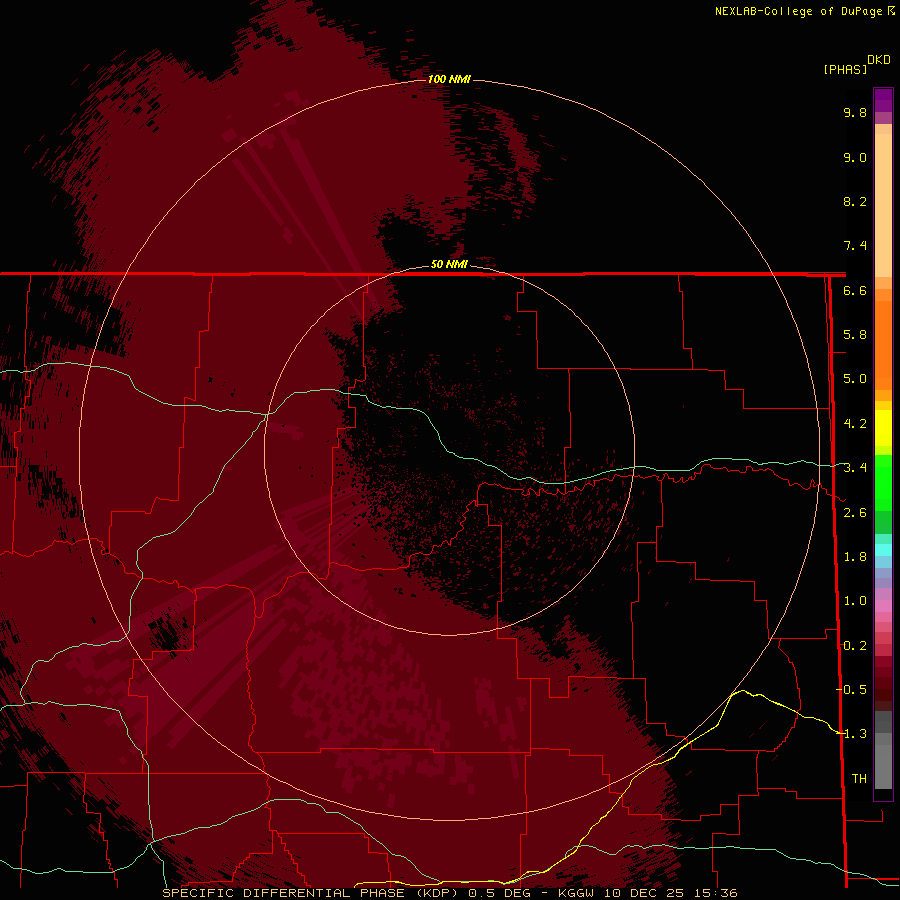
Task: Click the 0.5 DEG elevation text
Action: click(499, 893)
